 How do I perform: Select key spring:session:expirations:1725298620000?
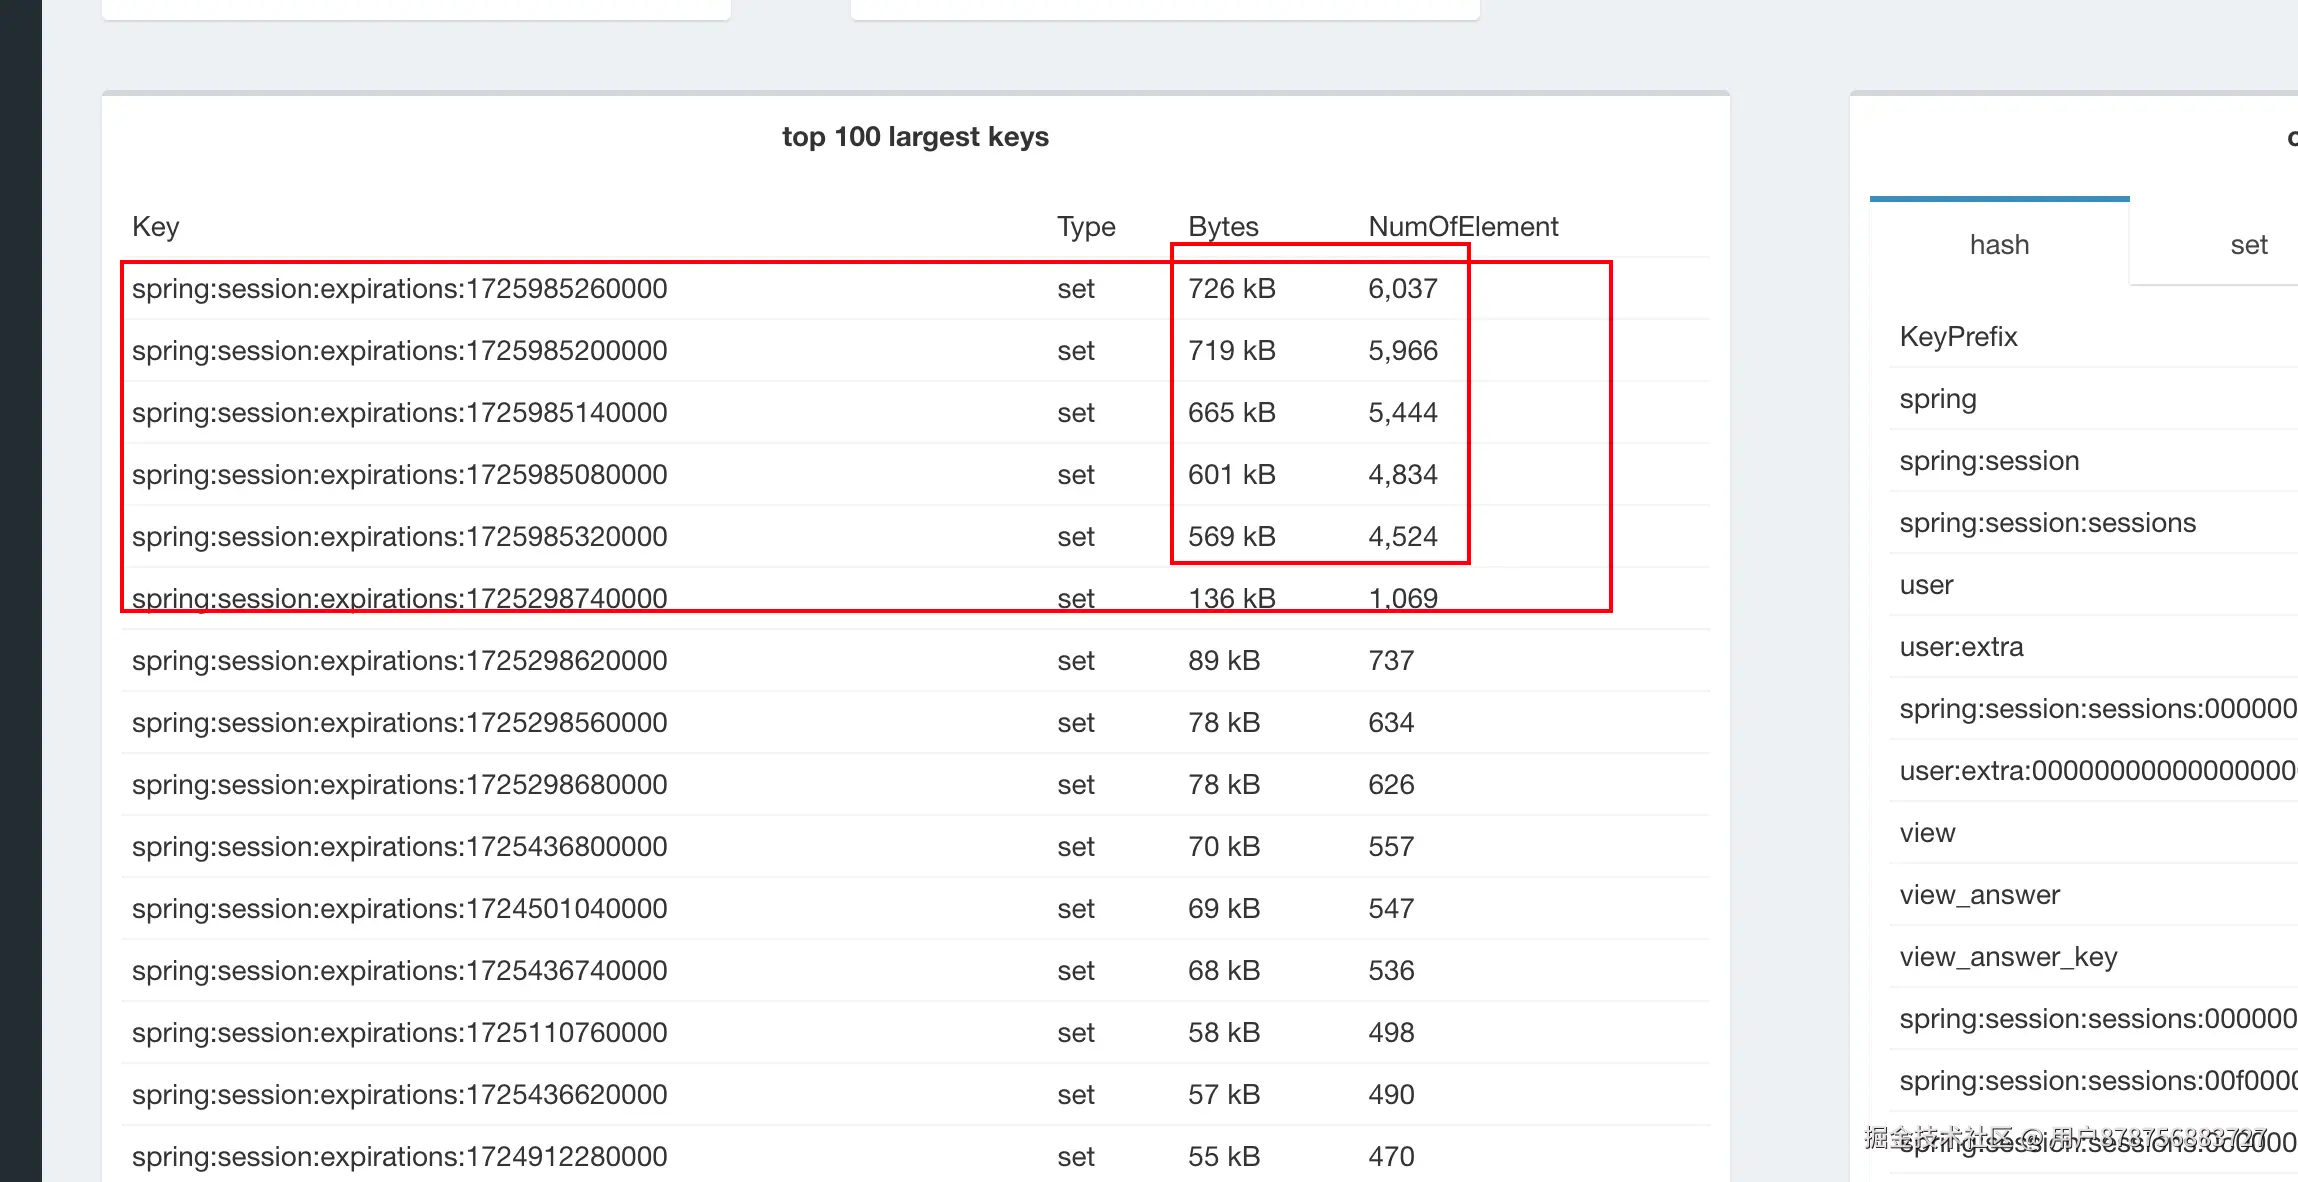coord(399,661)
